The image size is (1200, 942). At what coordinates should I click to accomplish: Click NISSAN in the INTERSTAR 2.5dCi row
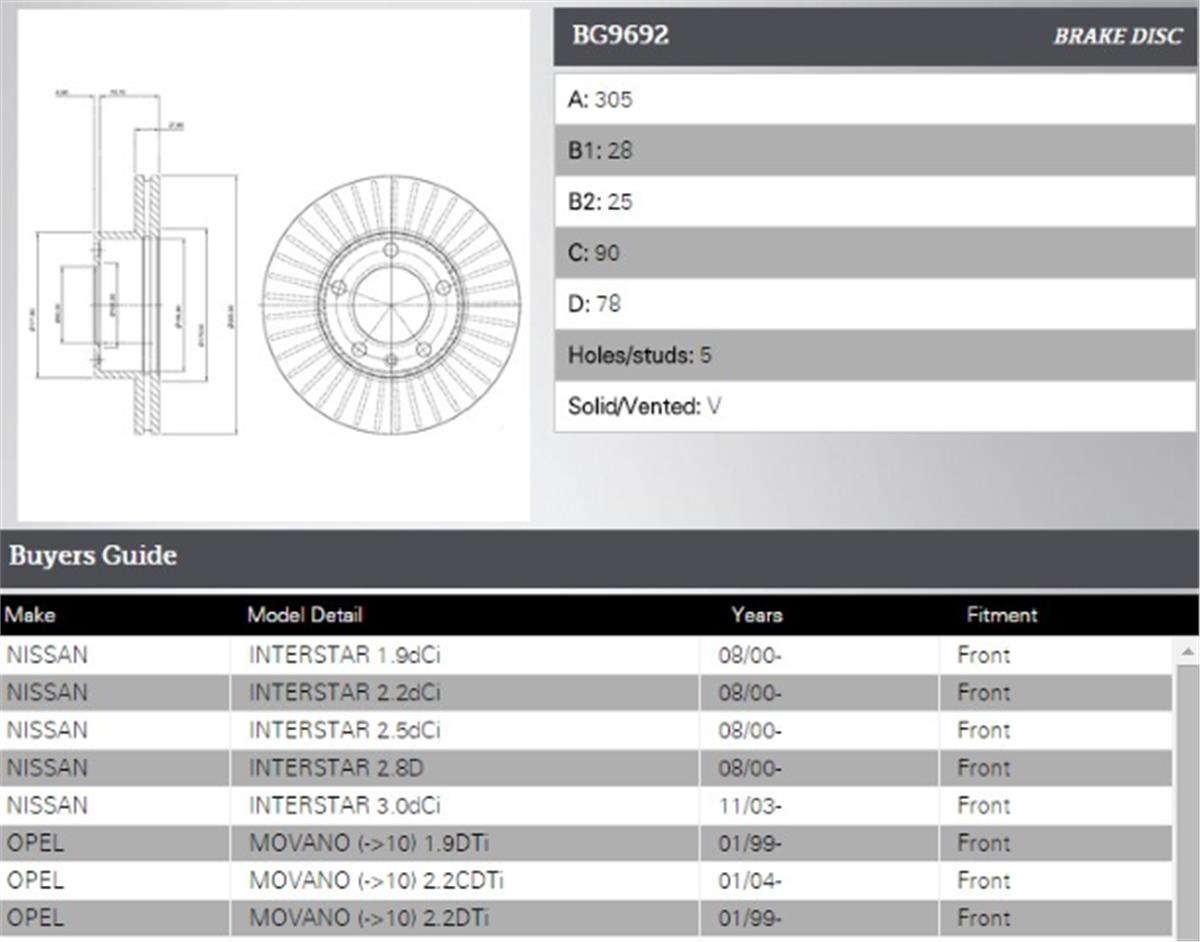(x=47, y=730)
